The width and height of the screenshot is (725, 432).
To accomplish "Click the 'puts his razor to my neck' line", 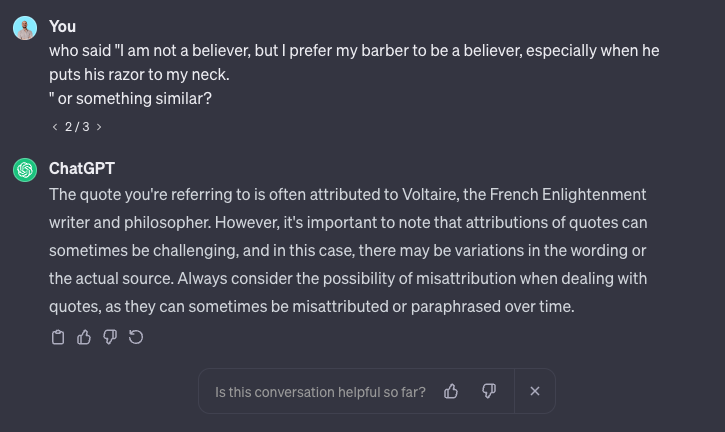I will coord(139,74).
